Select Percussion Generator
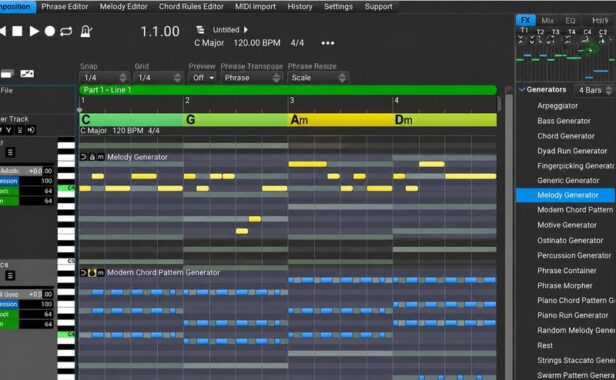Image resolution: width=616 pixels, height=380 pixels. (574, 255)
